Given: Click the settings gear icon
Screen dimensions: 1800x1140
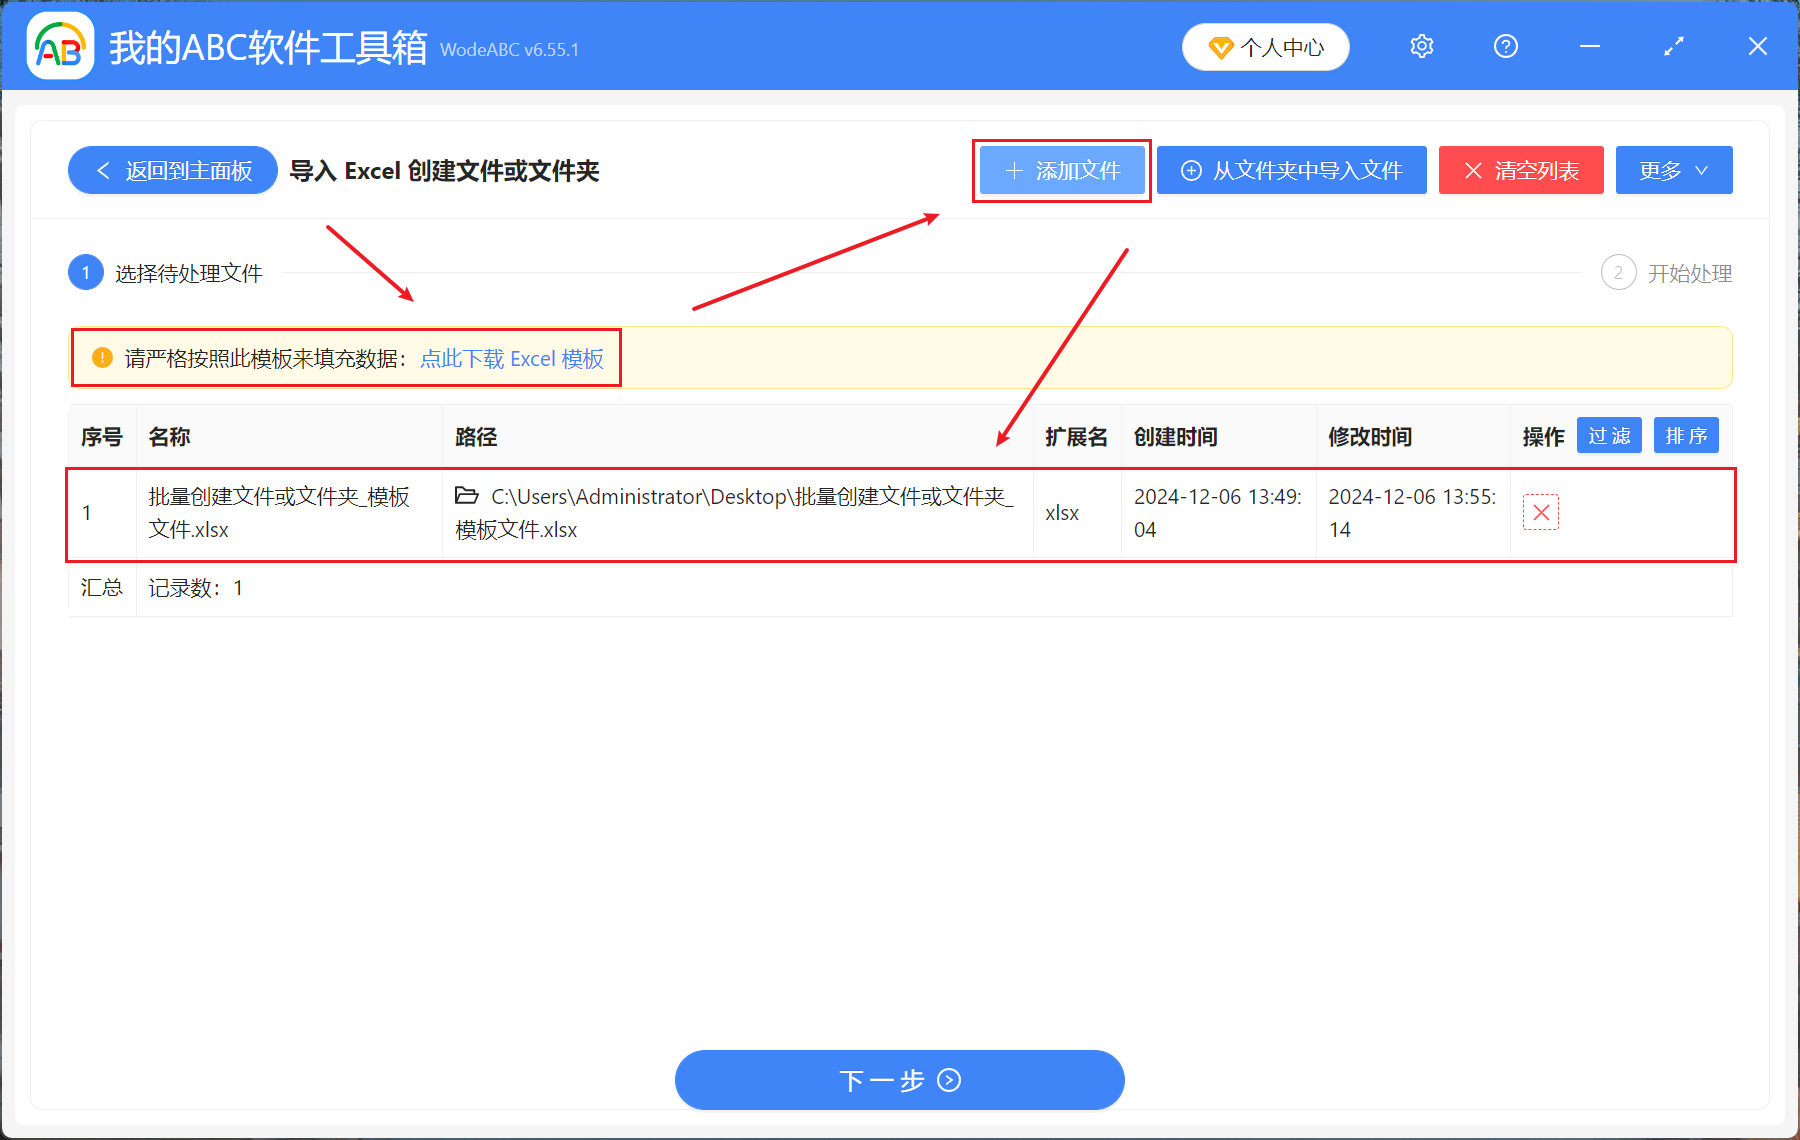Looking at the screenshot, I should click(x=1421, y=46).
